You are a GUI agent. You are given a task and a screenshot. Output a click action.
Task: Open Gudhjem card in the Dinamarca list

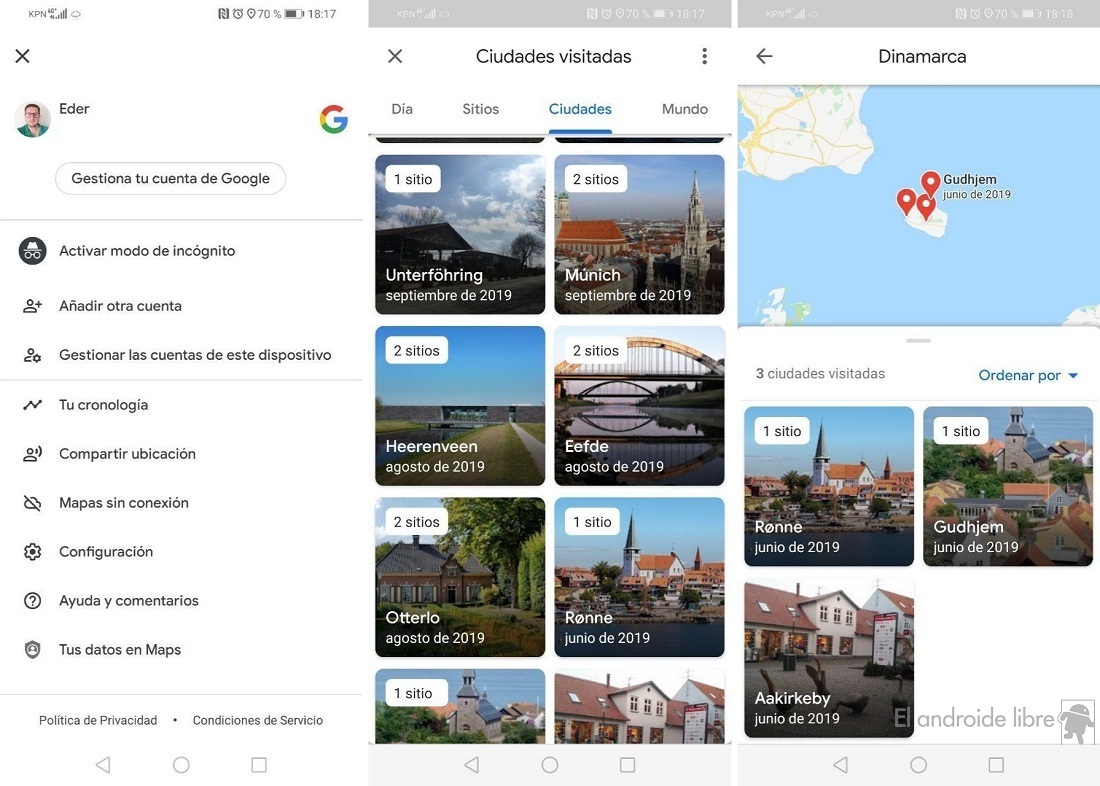(x=1008, y=486)
